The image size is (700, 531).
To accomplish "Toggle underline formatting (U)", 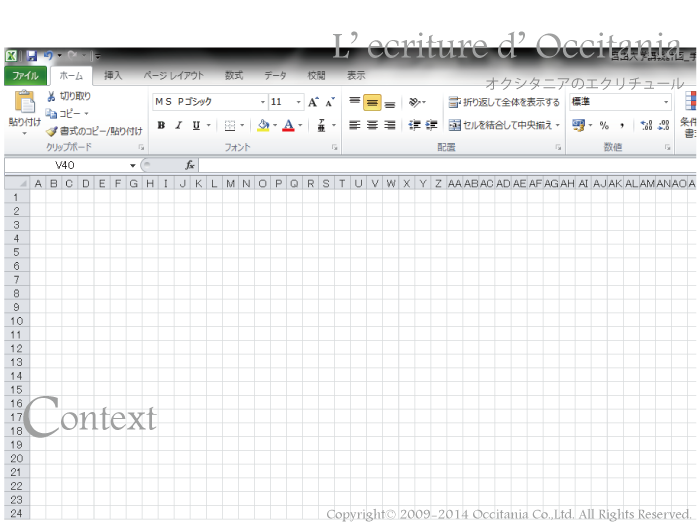I will 196,125.
